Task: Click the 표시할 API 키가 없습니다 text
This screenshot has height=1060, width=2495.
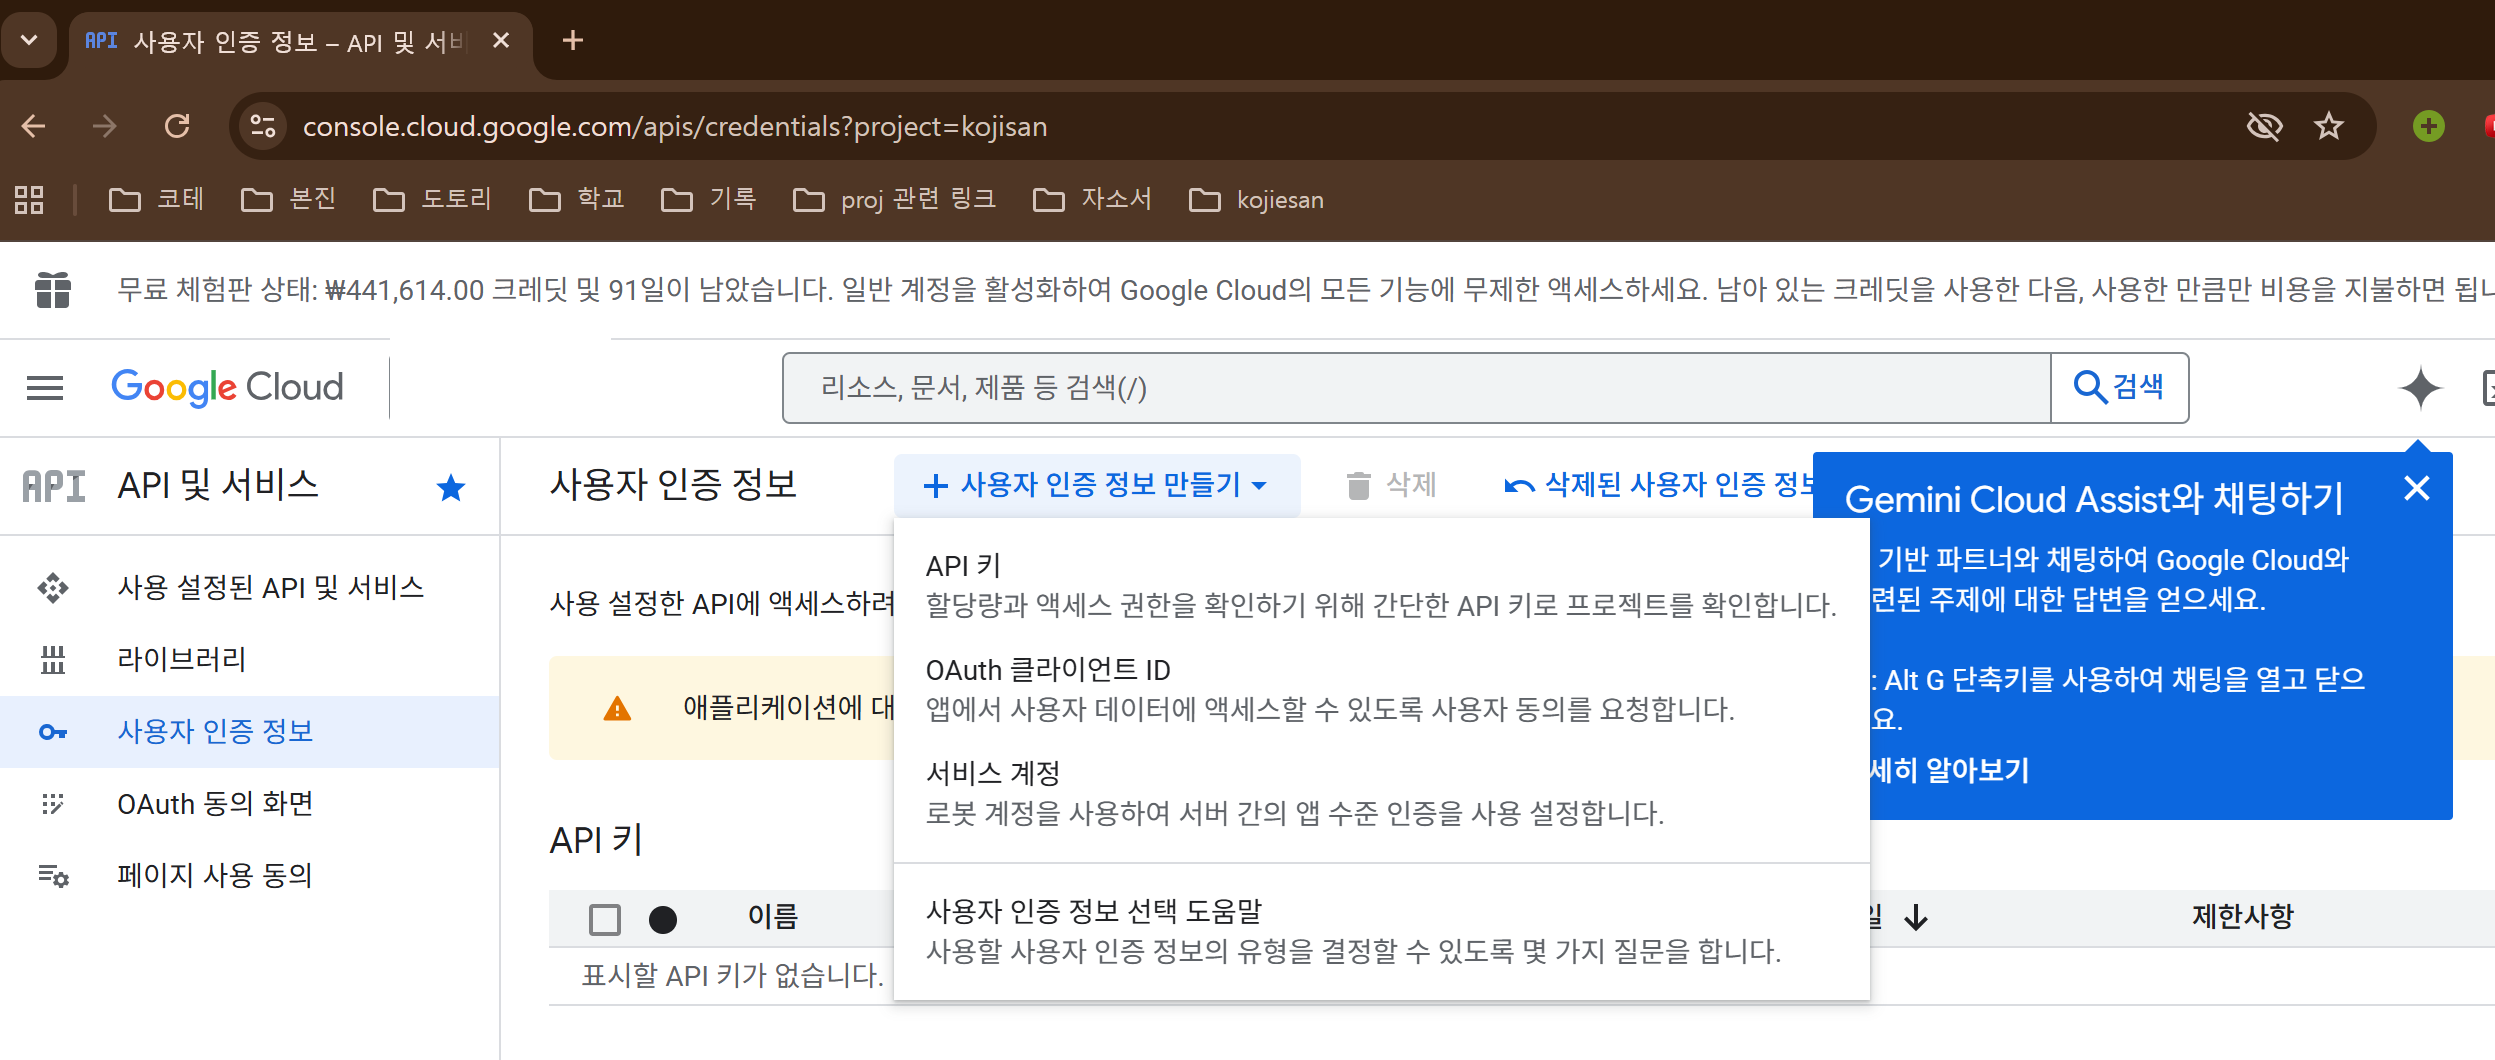Action: [x=733, y=975]
